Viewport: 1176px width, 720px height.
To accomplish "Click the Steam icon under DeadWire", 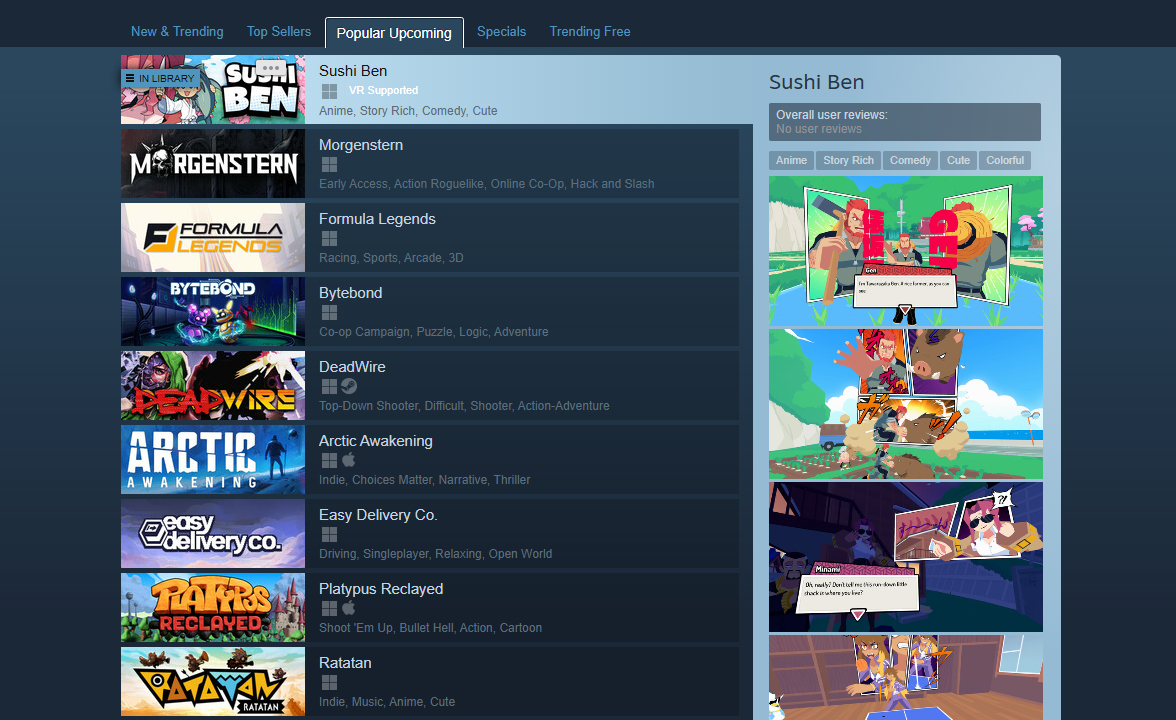I will (348, 387).
